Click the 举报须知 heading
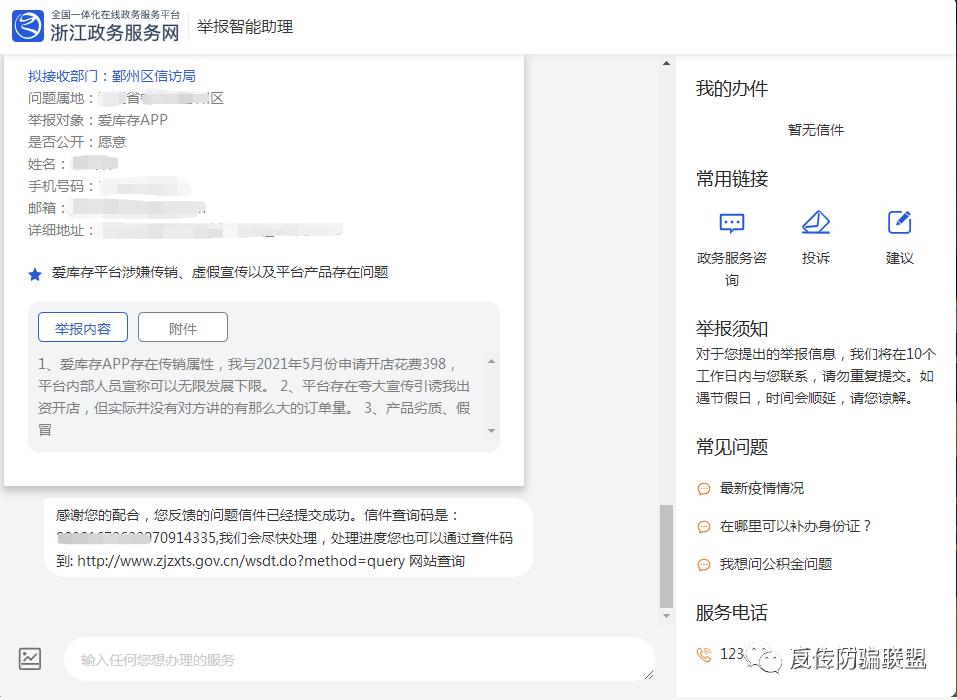Viewport: 957px width, 700px height. pos(732,329)
